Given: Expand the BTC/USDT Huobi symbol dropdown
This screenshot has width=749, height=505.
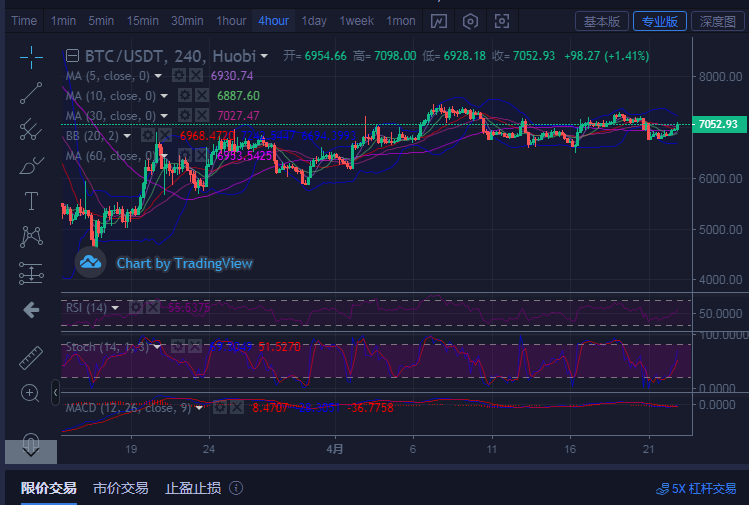Looking at the screenshot, I should 264,56.
